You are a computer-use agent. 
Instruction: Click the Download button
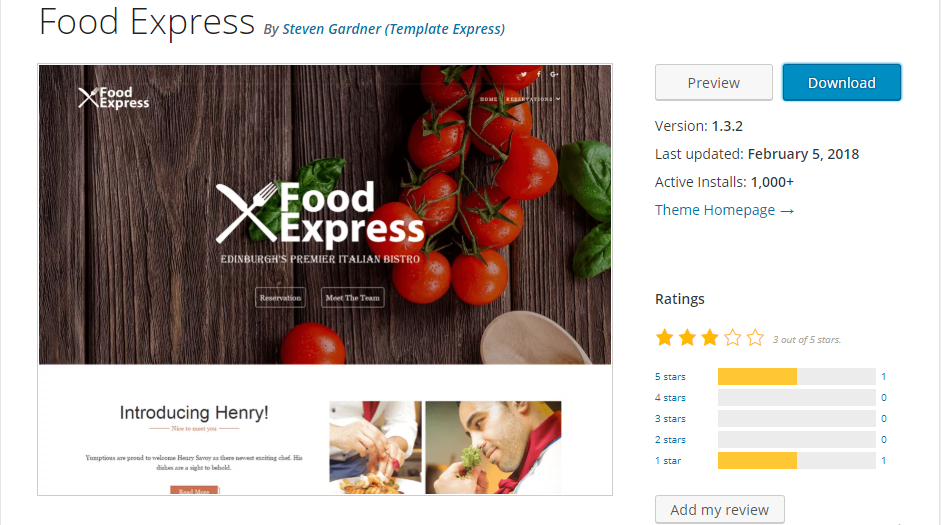click(841, 82)
